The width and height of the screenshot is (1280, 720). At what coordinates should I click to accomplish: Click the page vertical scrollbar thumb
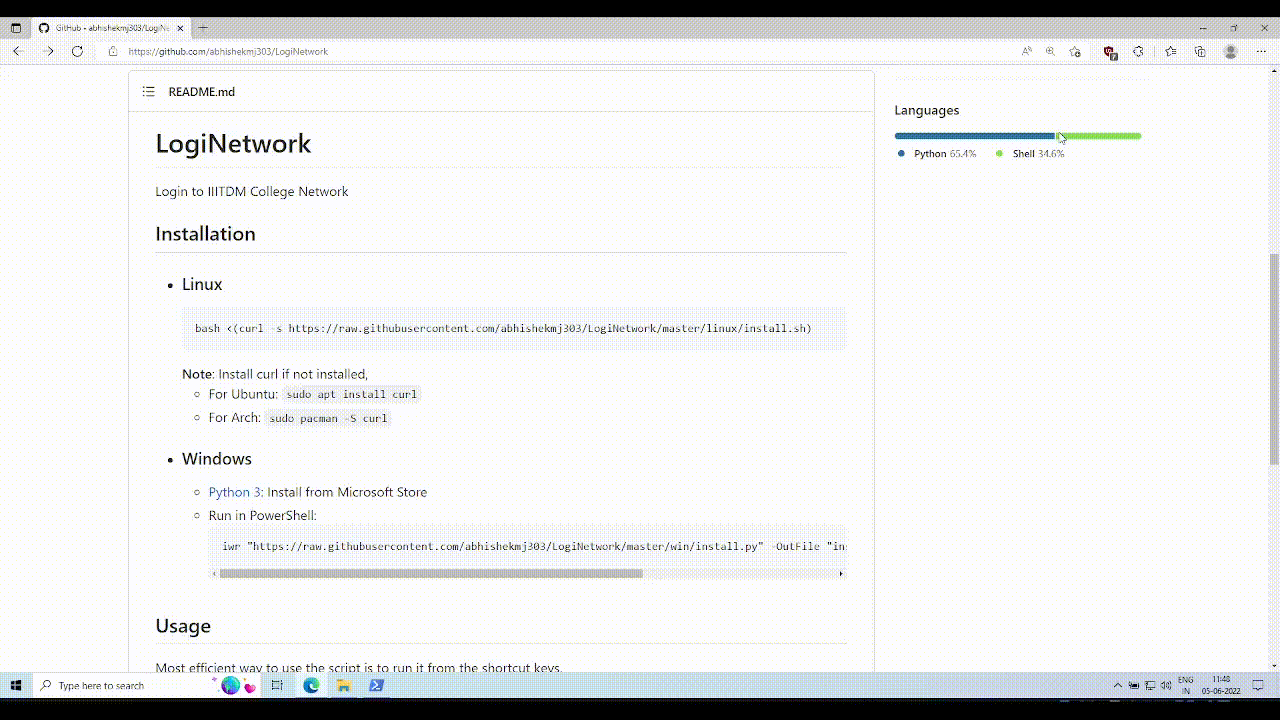click(1273, 357)
